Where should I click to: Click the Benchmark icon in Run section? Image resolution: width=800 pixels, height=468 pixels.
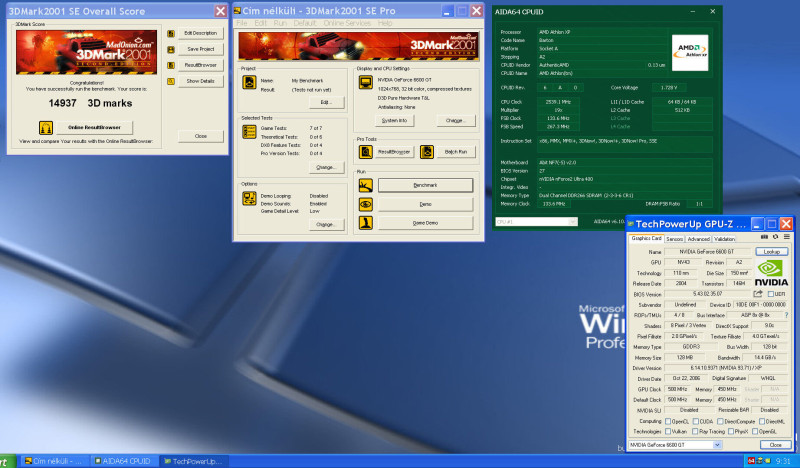click(x=365, y=185)
